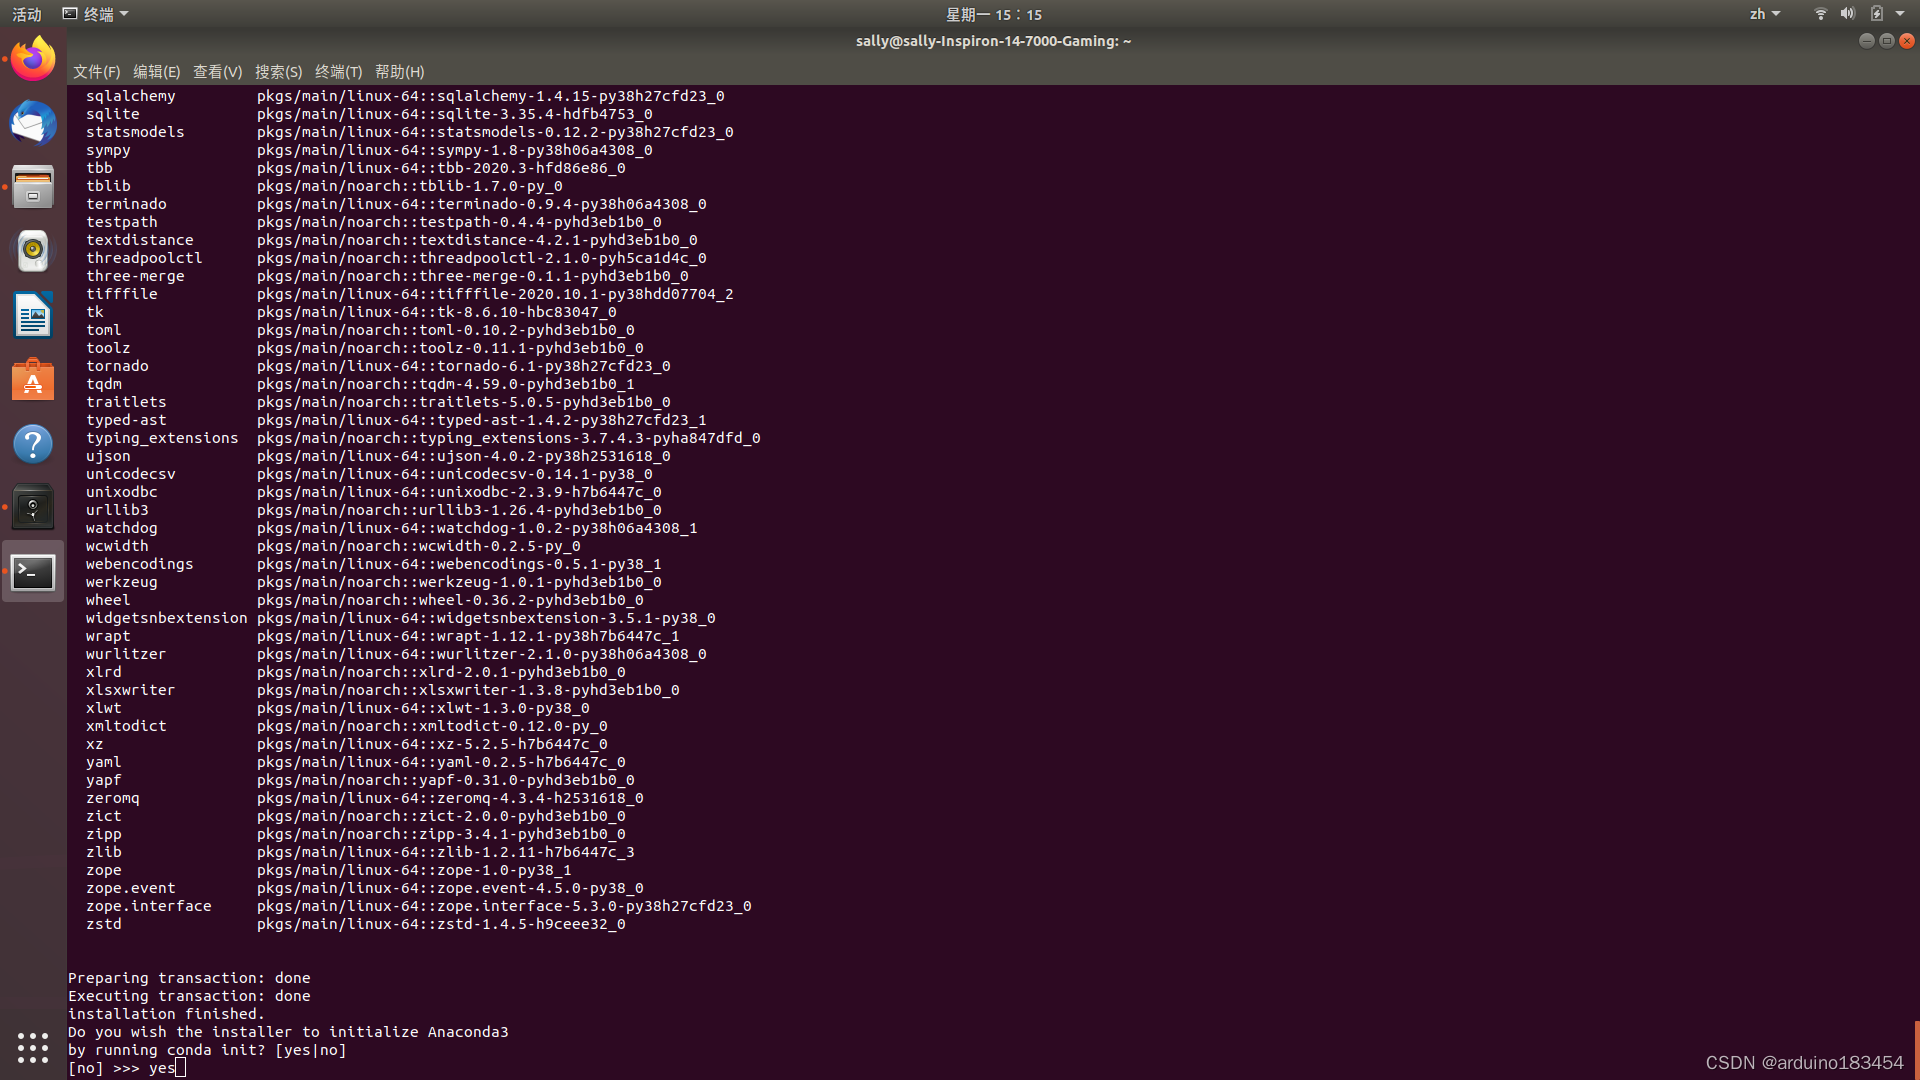Open the clock calendar at top center

993,14
